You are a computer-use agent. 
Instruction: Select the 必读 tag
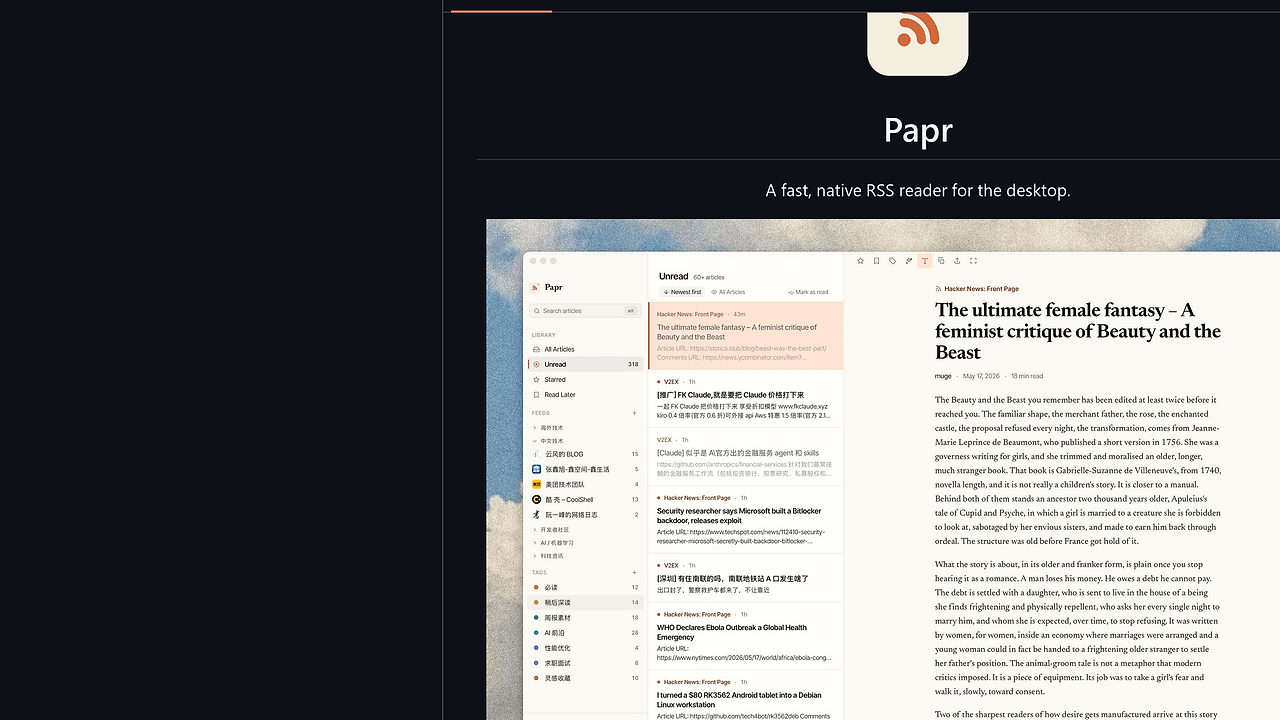pyautogui.click(x=585, y=587)
